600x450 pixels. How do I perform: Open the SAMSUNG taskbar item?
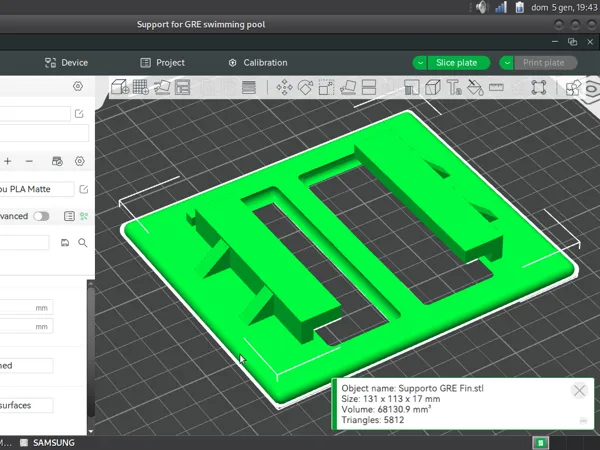[47, 443]
